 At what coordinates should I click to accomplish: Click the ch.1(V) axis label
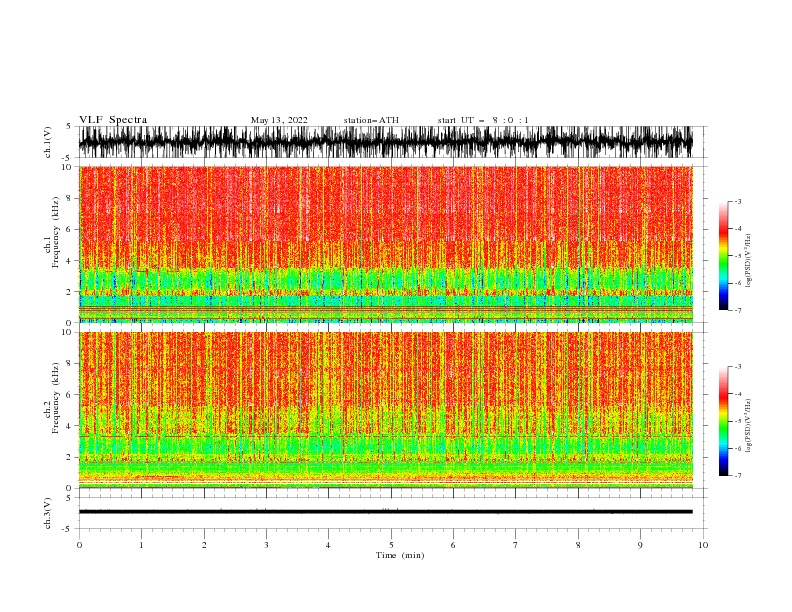click(48, 142)
